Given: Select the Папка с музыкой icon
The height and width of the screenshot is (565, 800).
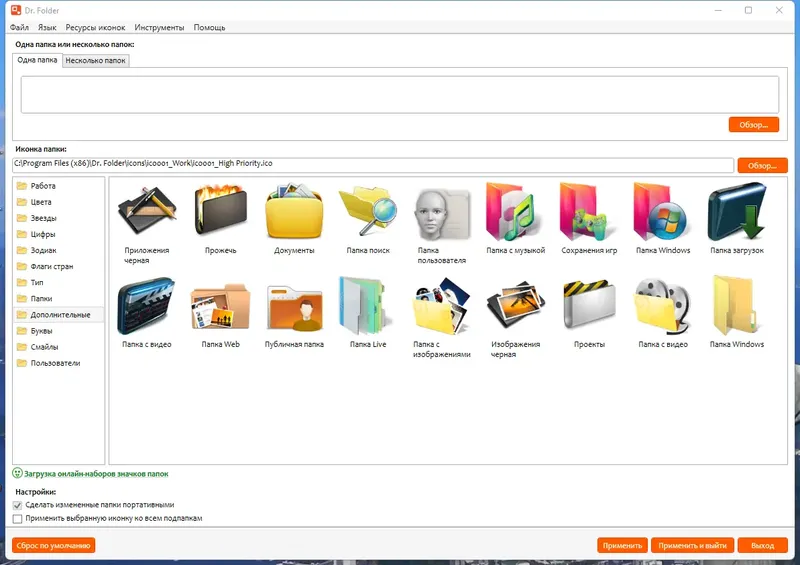Looking at the screenshot, I should (x=515, y=211).
